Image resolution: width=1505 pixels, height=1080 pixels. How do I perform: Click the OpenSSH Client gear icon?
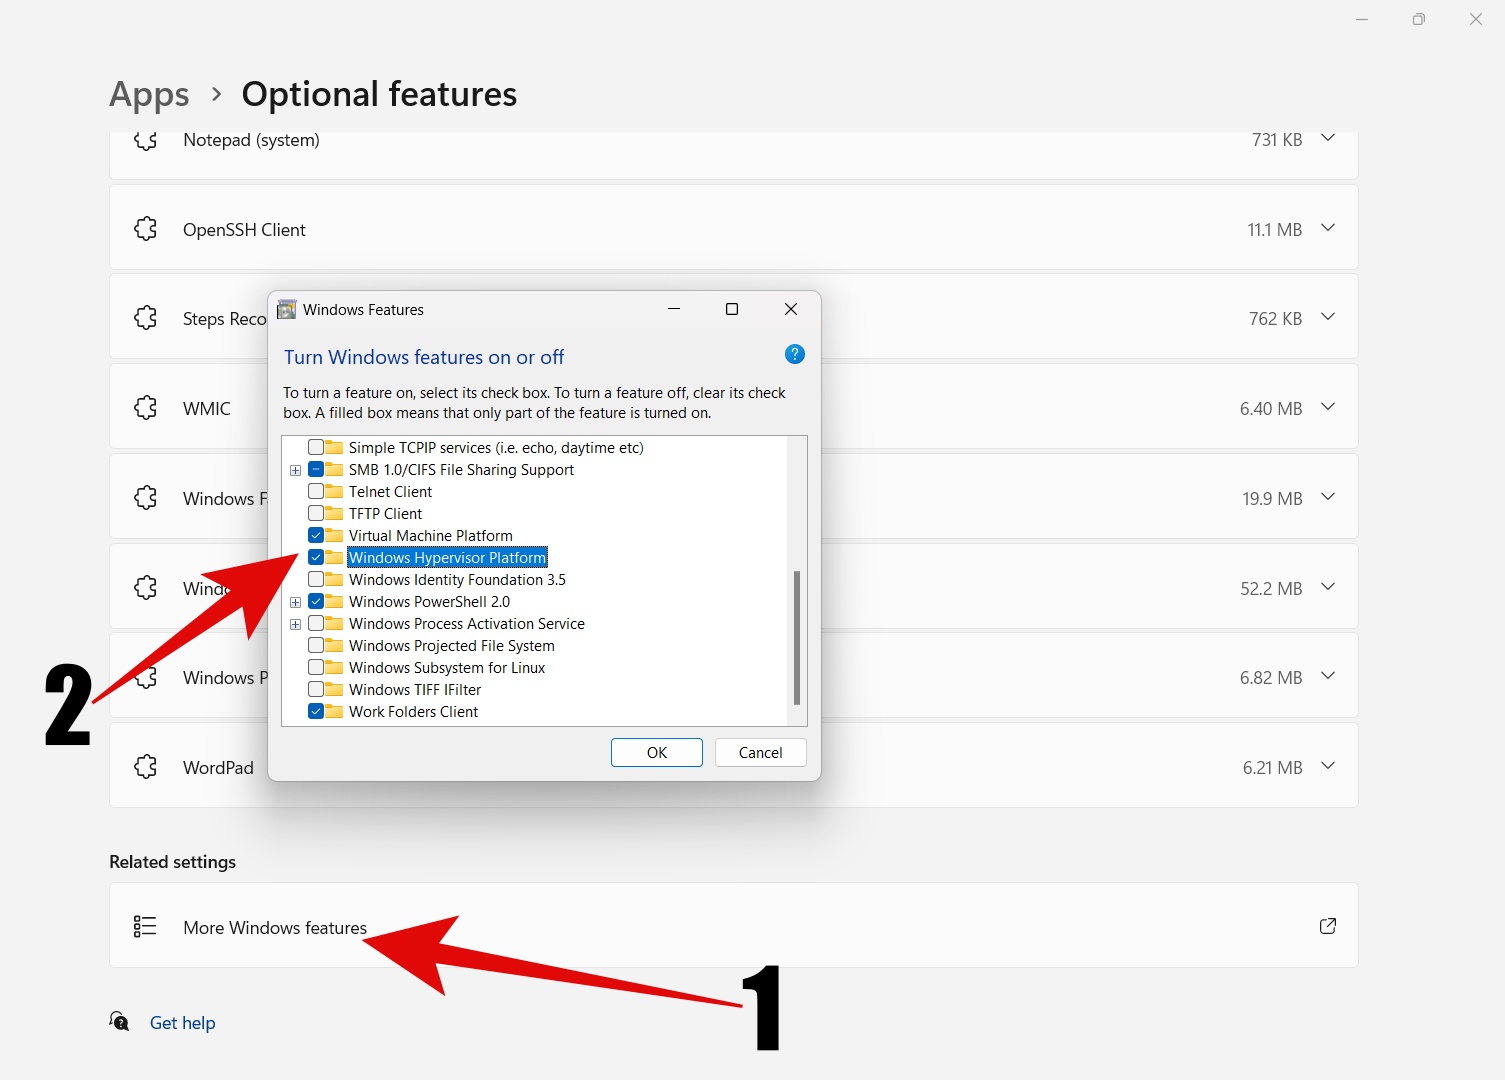click(146, 229)
